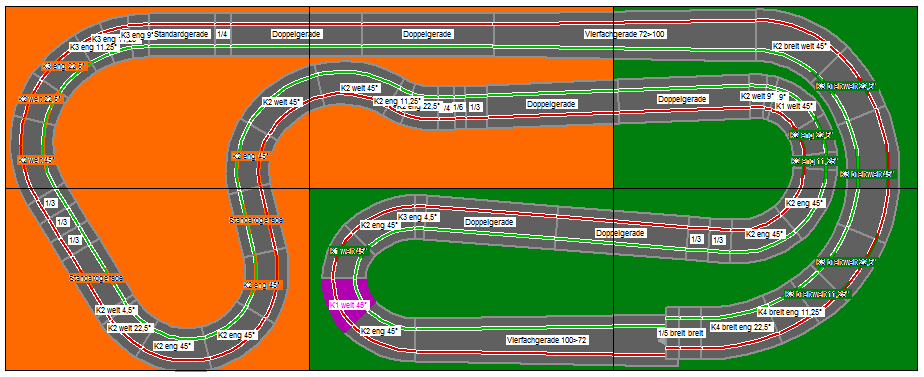Screen dimensions: 924x377
Task: Choose the K4 breit eng 11.25° label
Action: point(791,312)
